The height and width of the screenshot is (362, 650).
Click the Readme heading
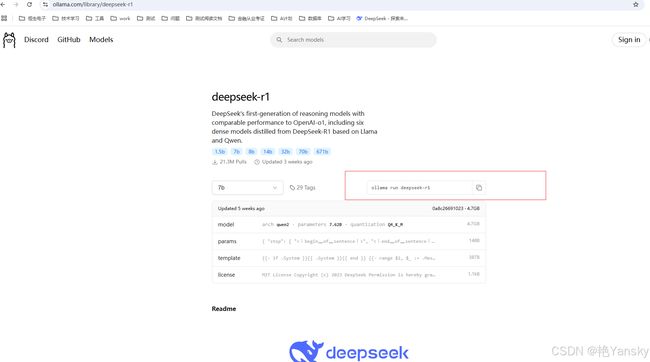[224, 309]
